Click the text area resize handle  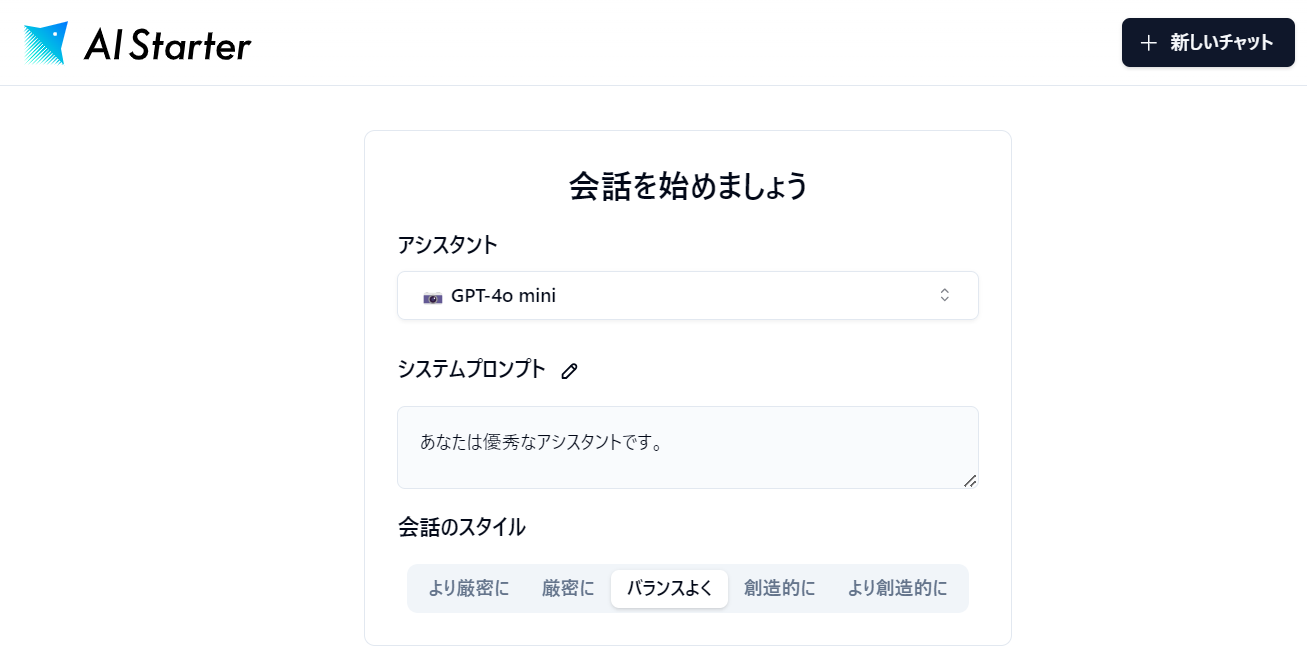pyautogui.click(x=969, y=480)
